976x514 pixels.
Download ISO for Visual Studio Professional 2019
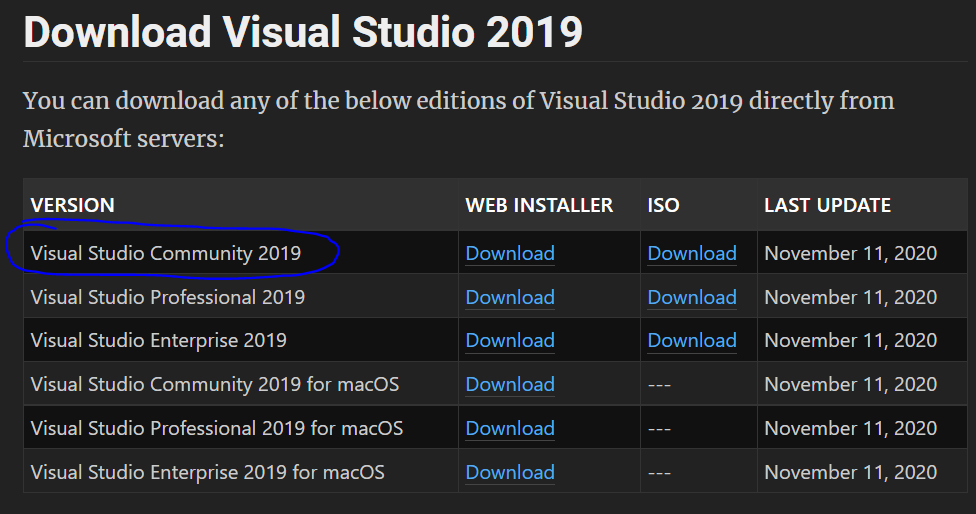[x=692, y=297]
